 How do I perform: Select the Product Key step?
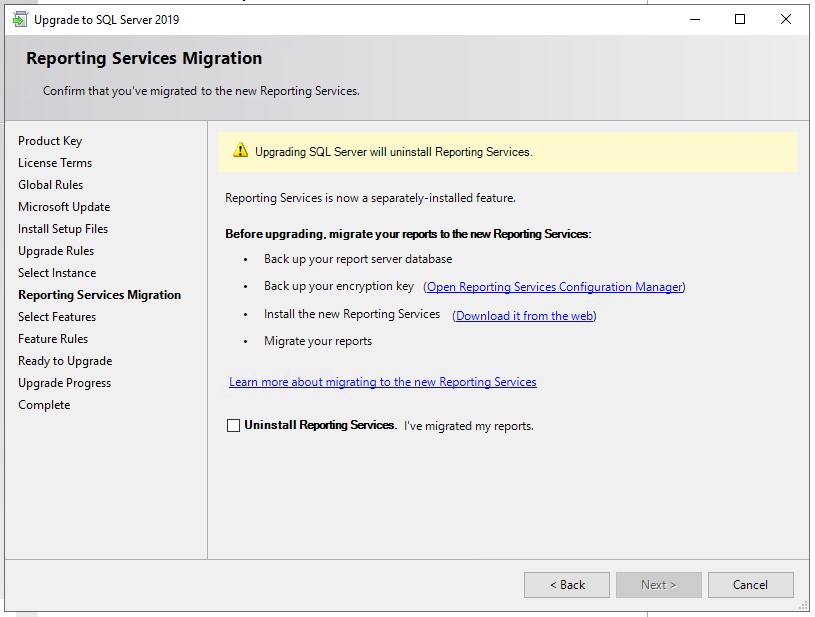50,141
